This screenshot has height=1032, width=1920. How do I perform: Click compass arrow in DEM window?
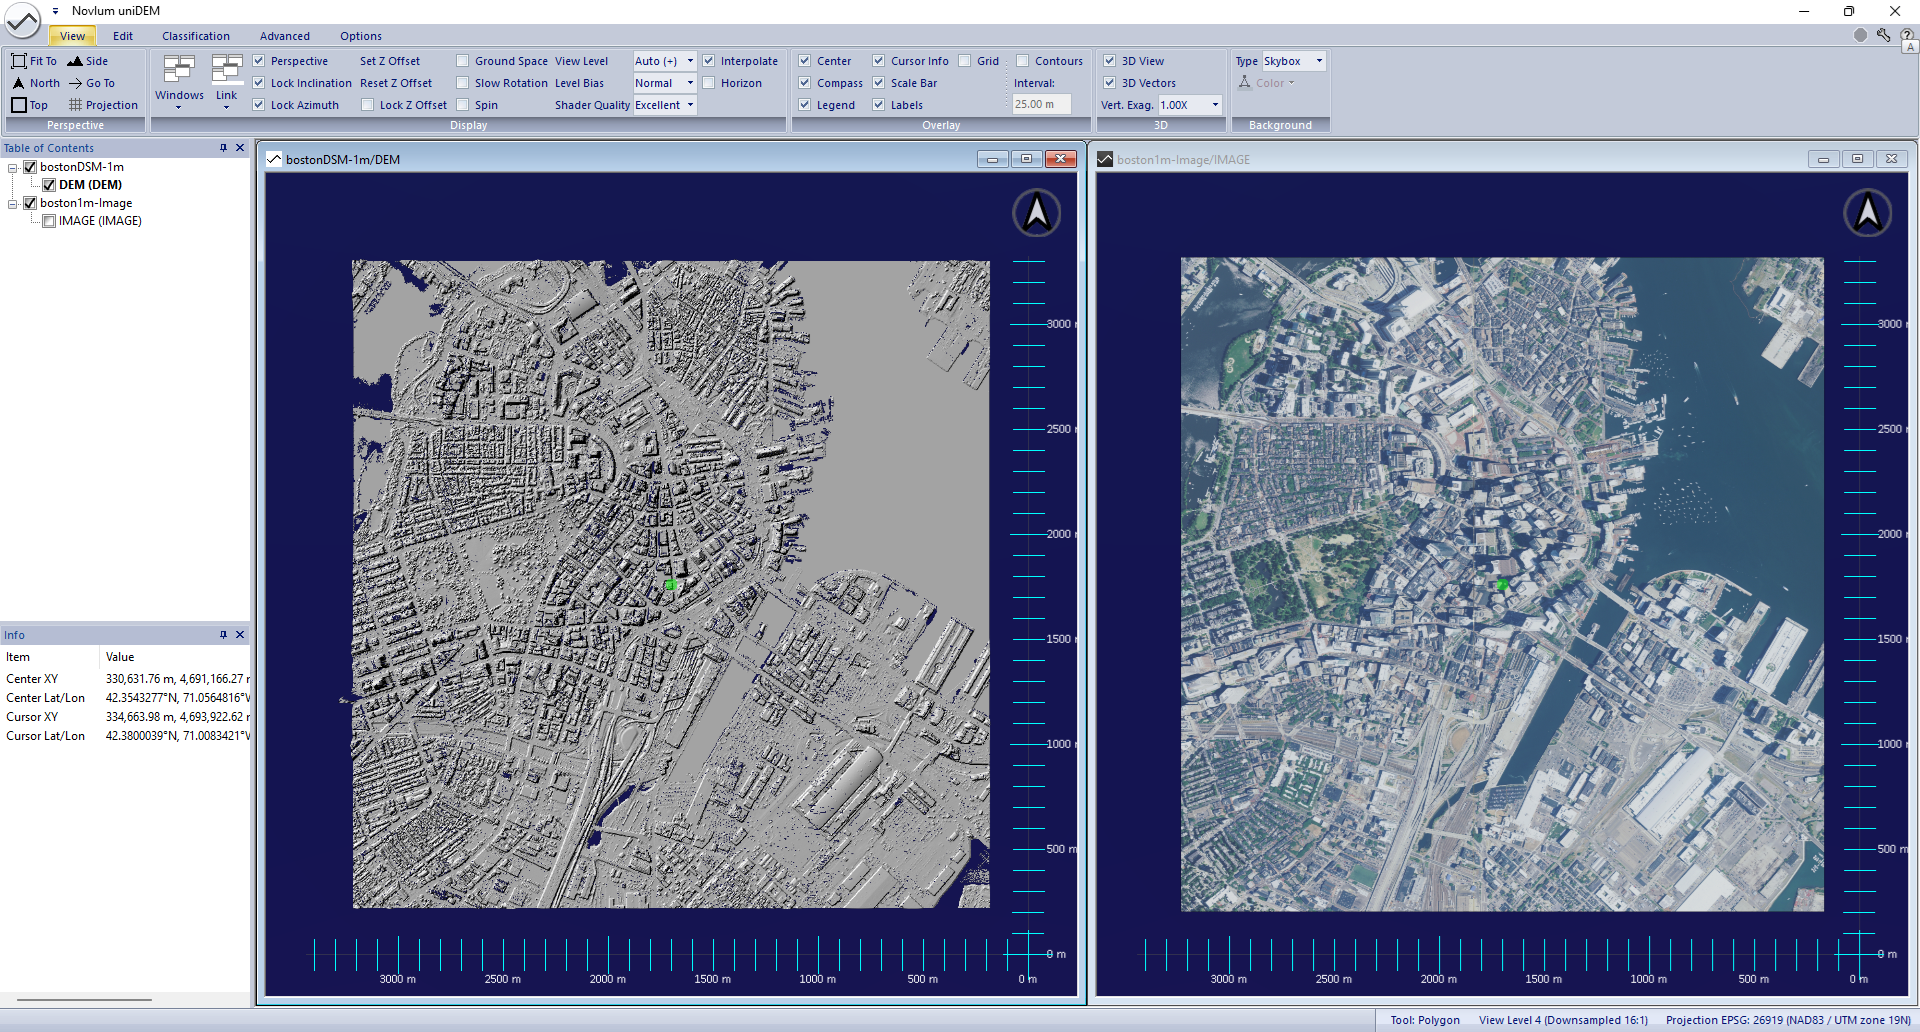point(1037,213)
